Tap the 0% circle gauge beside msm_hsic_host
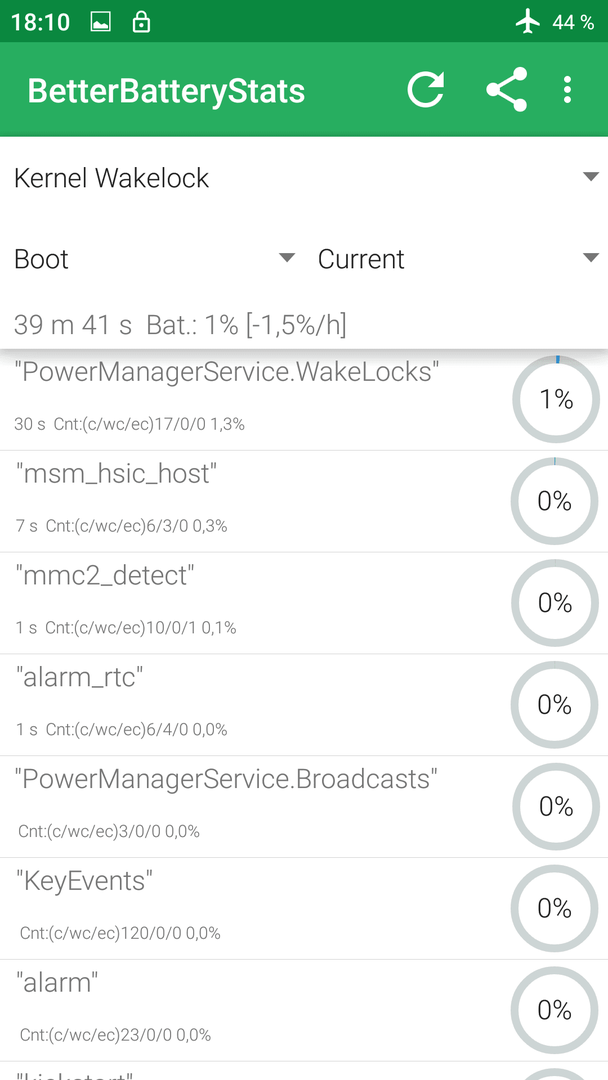Image resolution: width=608 pixels, height=1080 pixels. 555,501
